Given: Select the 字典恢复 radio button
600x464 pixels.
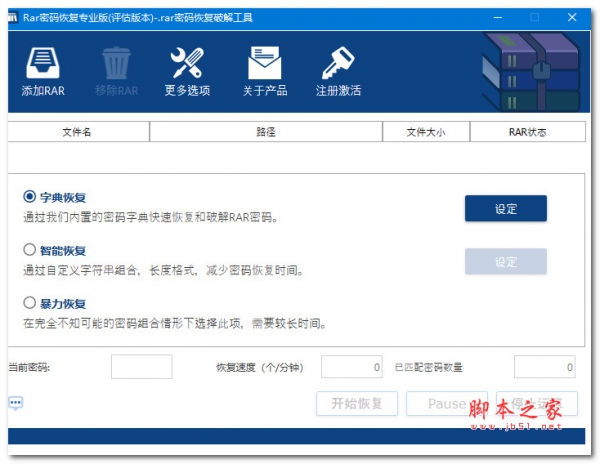Looking at the screenshot, I should coord(29,197).
